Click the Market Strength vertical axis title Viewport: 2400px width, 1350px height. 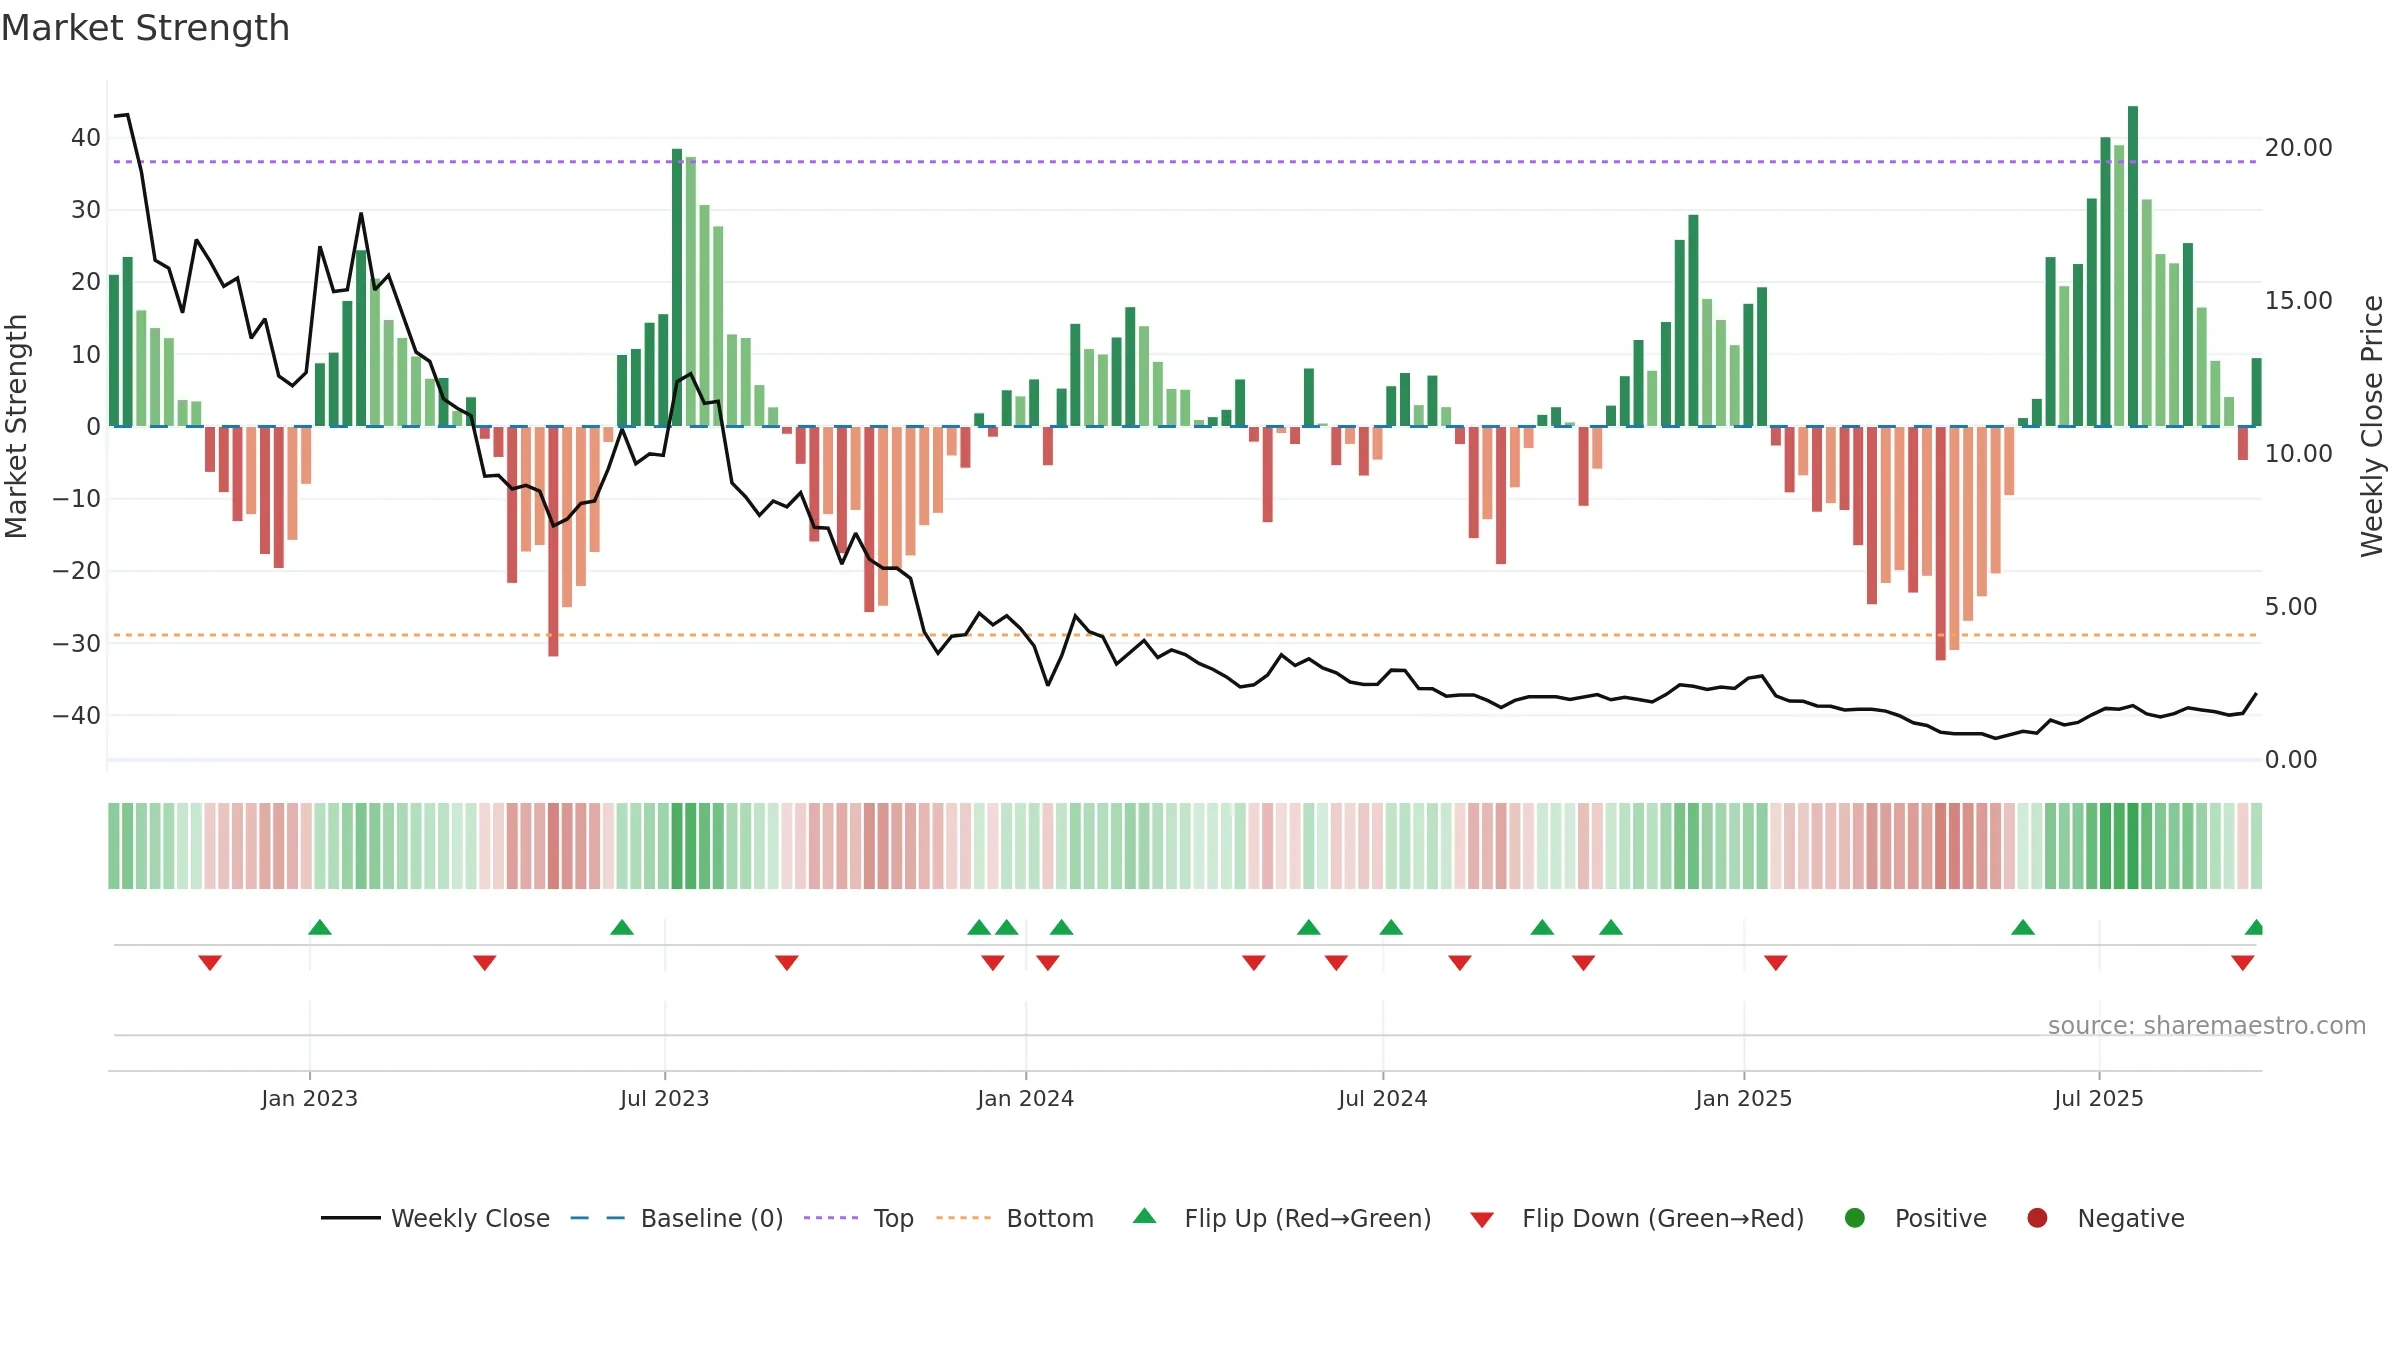point(16,426)
